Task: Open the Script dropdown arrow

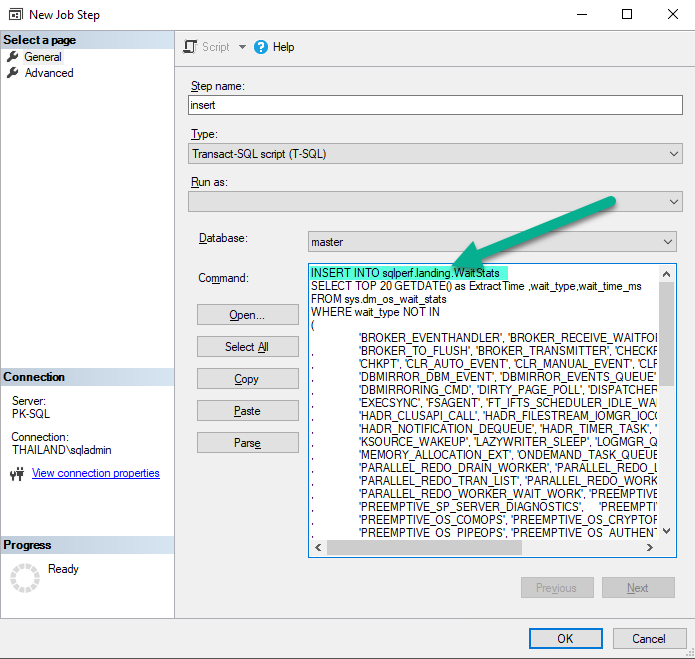Action: (x=242, y=47)
